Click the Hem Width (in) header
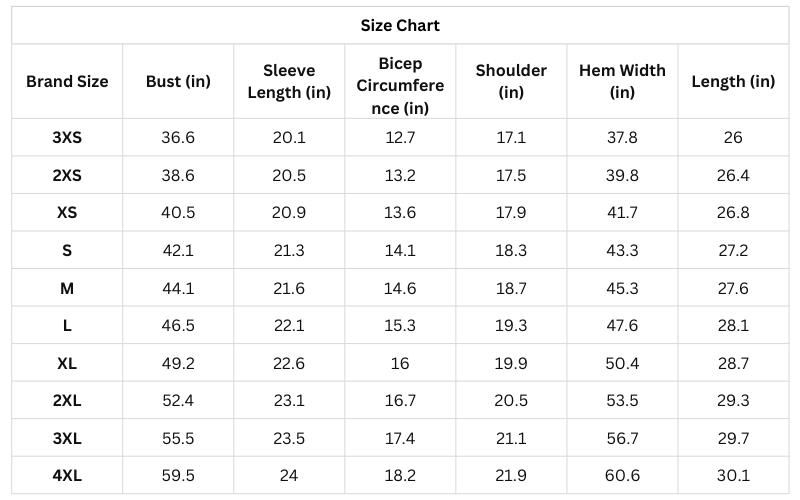Image resolution: width=800 pixels, height=500 pixels. coord(622,81)
